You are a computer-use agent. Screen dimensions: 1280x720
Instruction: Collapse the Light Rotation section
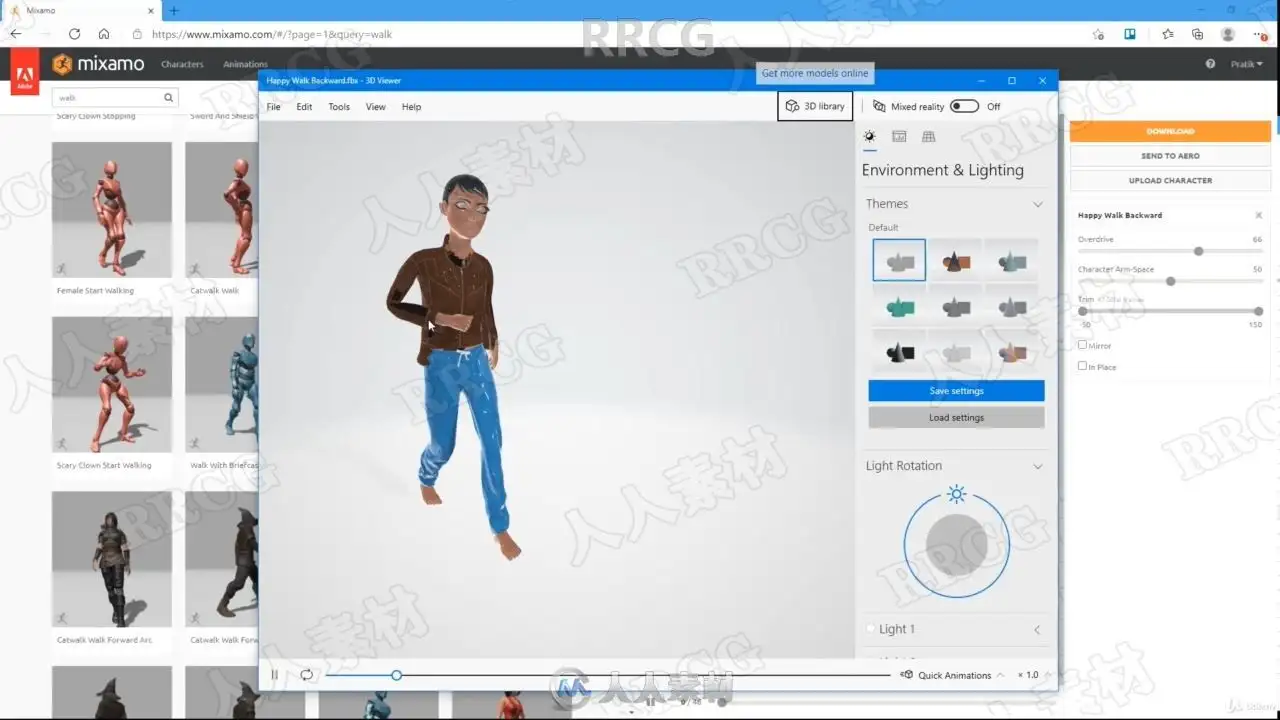[x=1037, y=466]
